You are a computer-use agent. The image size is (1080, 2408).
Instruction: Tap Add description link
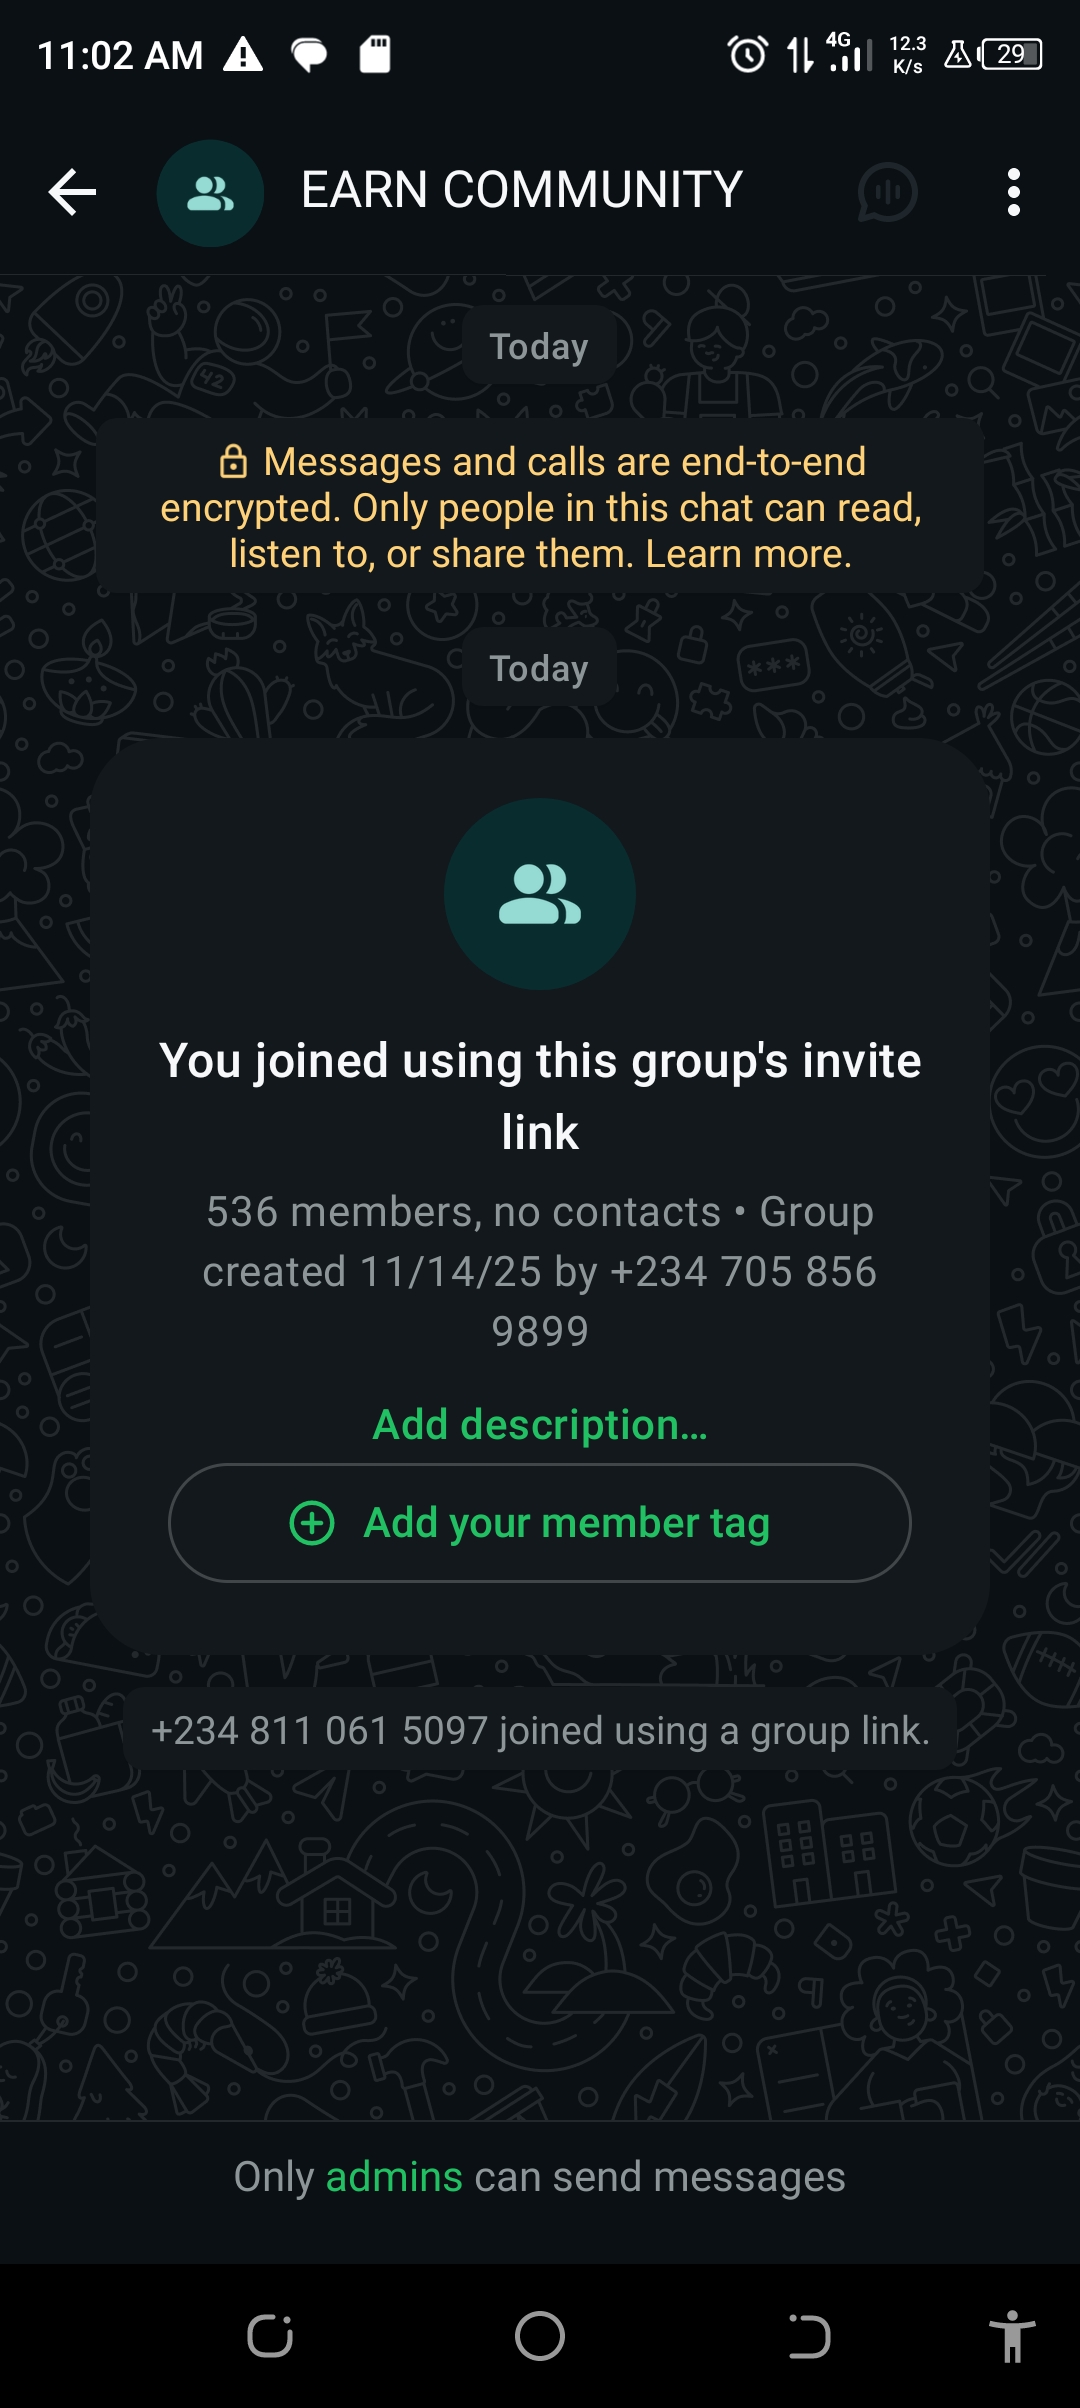pyautogui.click(x=540, y=1424)
